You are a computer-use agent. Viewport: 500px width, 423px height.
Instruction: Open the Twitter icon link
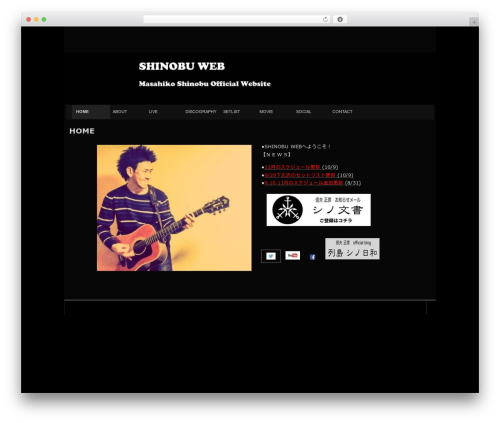point(271,256)
